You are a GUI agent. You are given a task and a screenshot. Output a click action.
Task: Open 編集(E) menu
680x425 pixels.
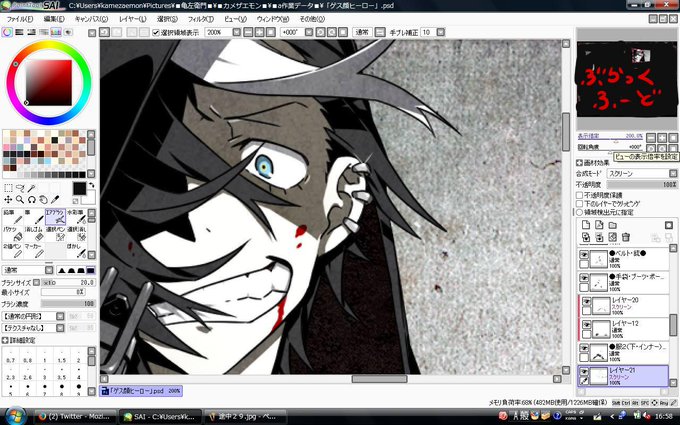point(54,19)
